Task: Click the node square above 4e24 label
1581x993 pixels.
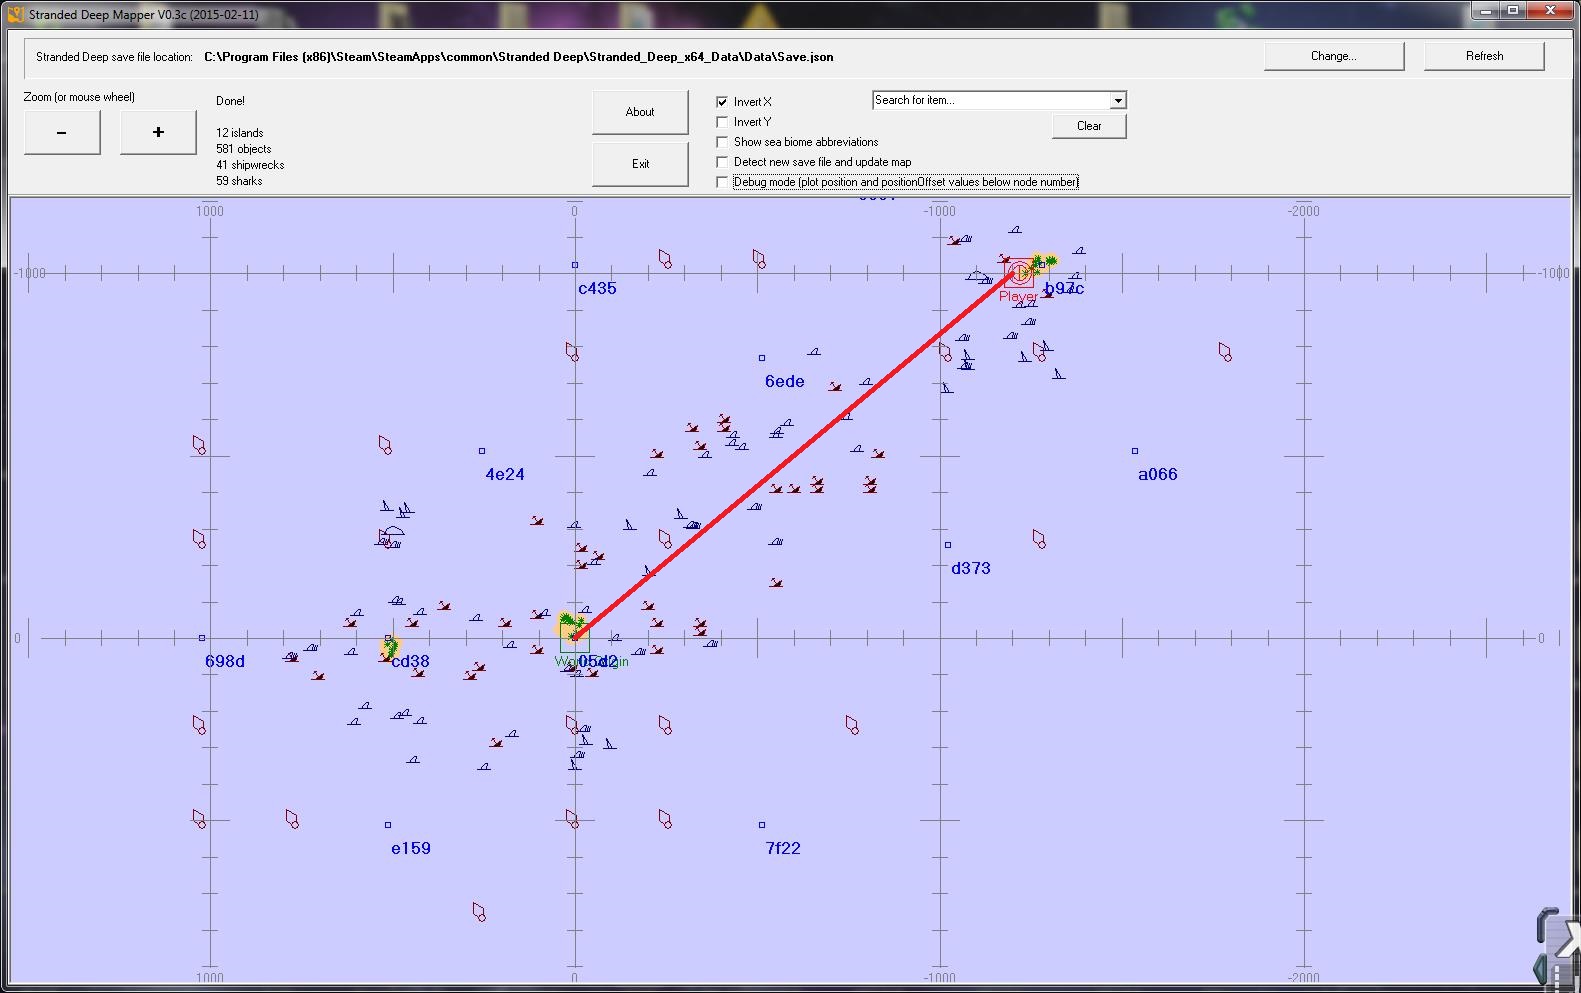Action: [482, 451]
